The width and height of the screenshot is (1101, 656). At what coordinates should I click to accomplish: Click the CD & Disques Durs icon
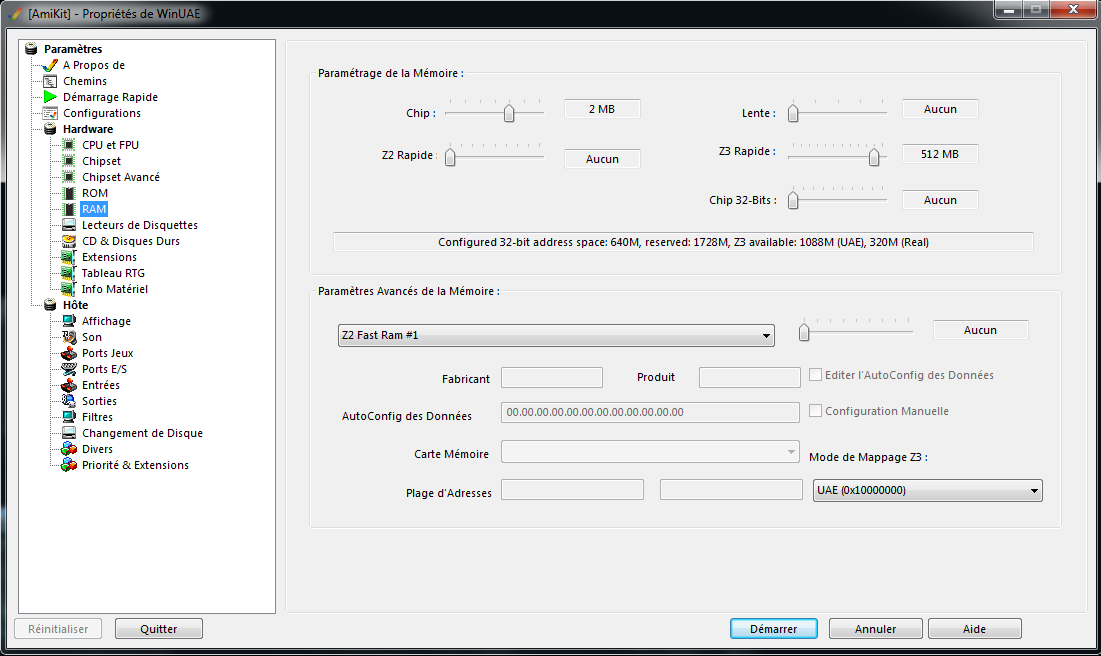click(69, 241)
